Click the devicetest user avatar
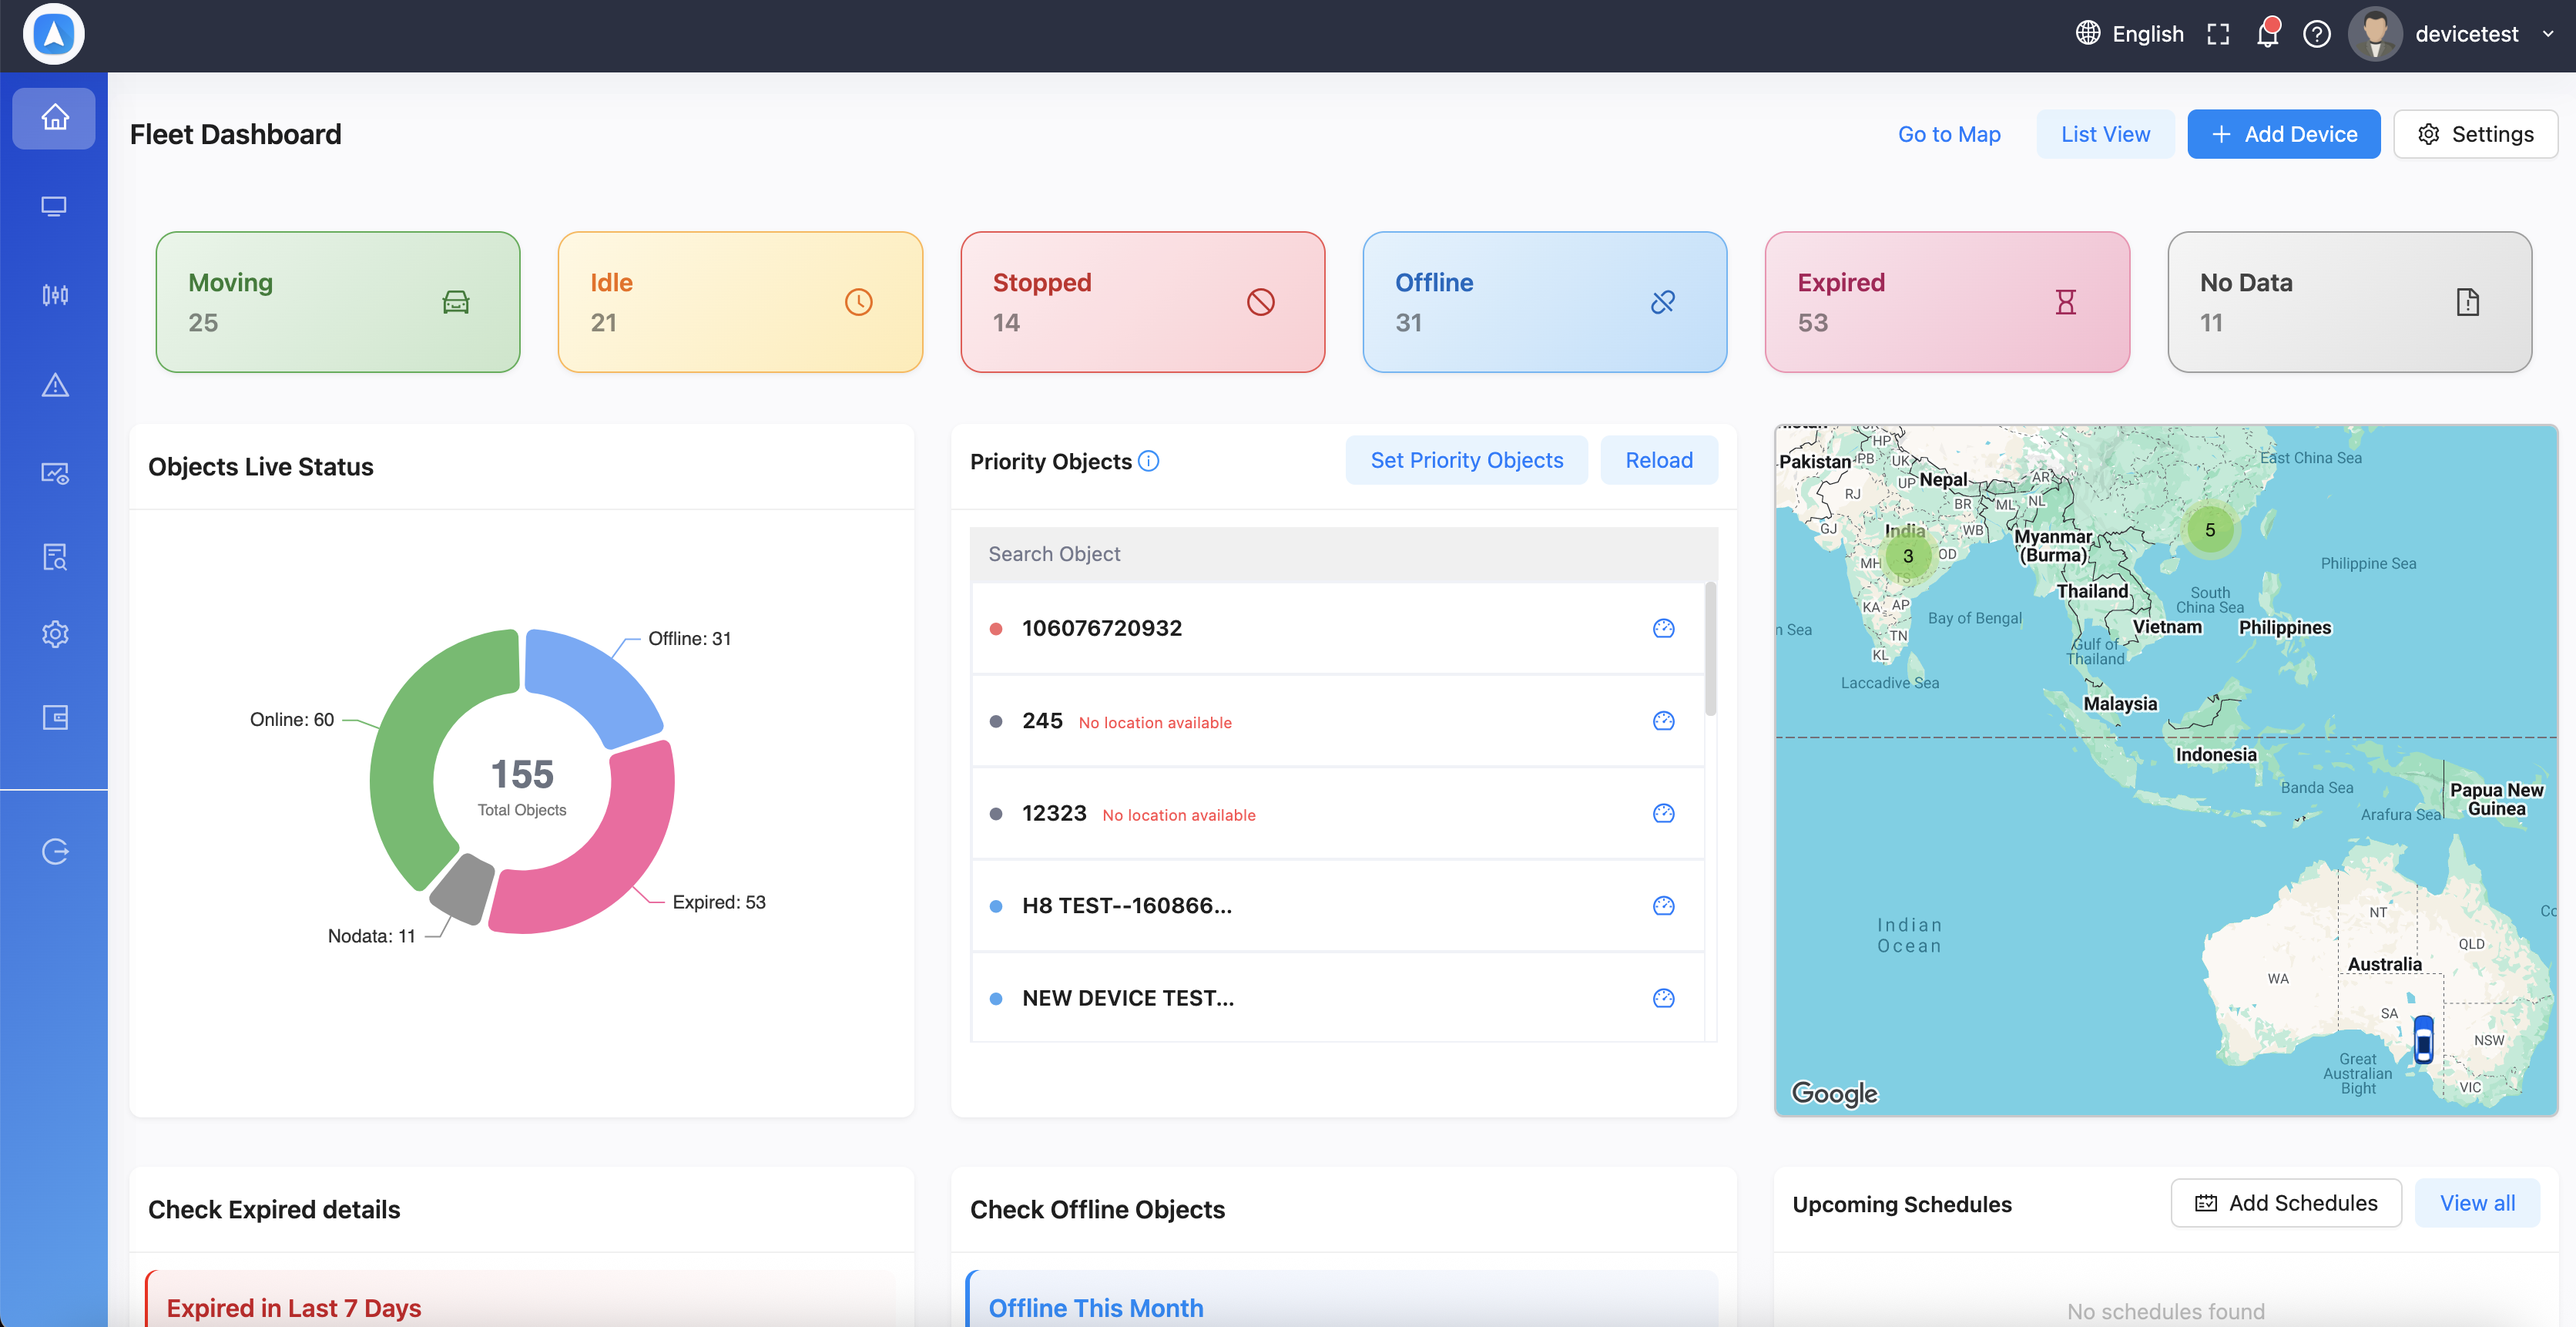This screenshot has width=2576, height=1327. click(2374, 34)
